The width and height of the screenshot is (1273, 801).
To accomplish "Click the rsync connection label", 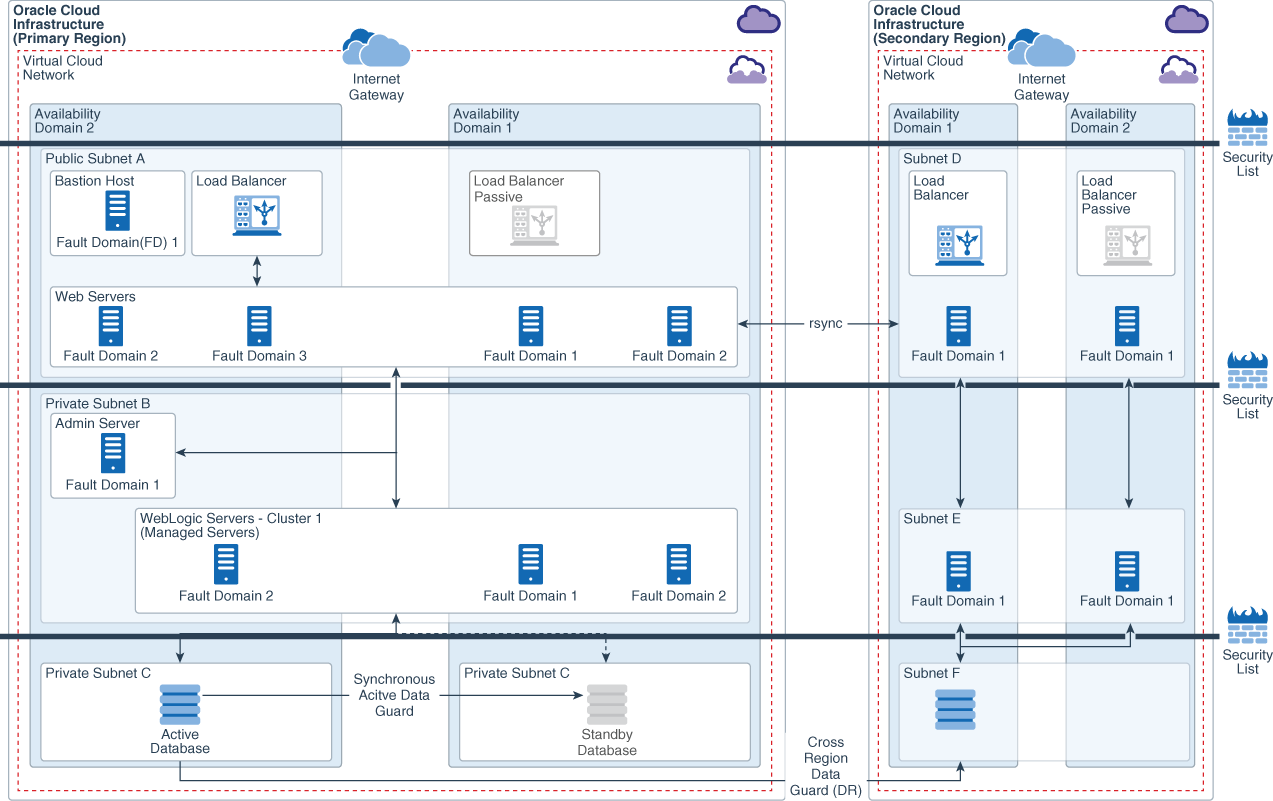I will tap(825, 323).
